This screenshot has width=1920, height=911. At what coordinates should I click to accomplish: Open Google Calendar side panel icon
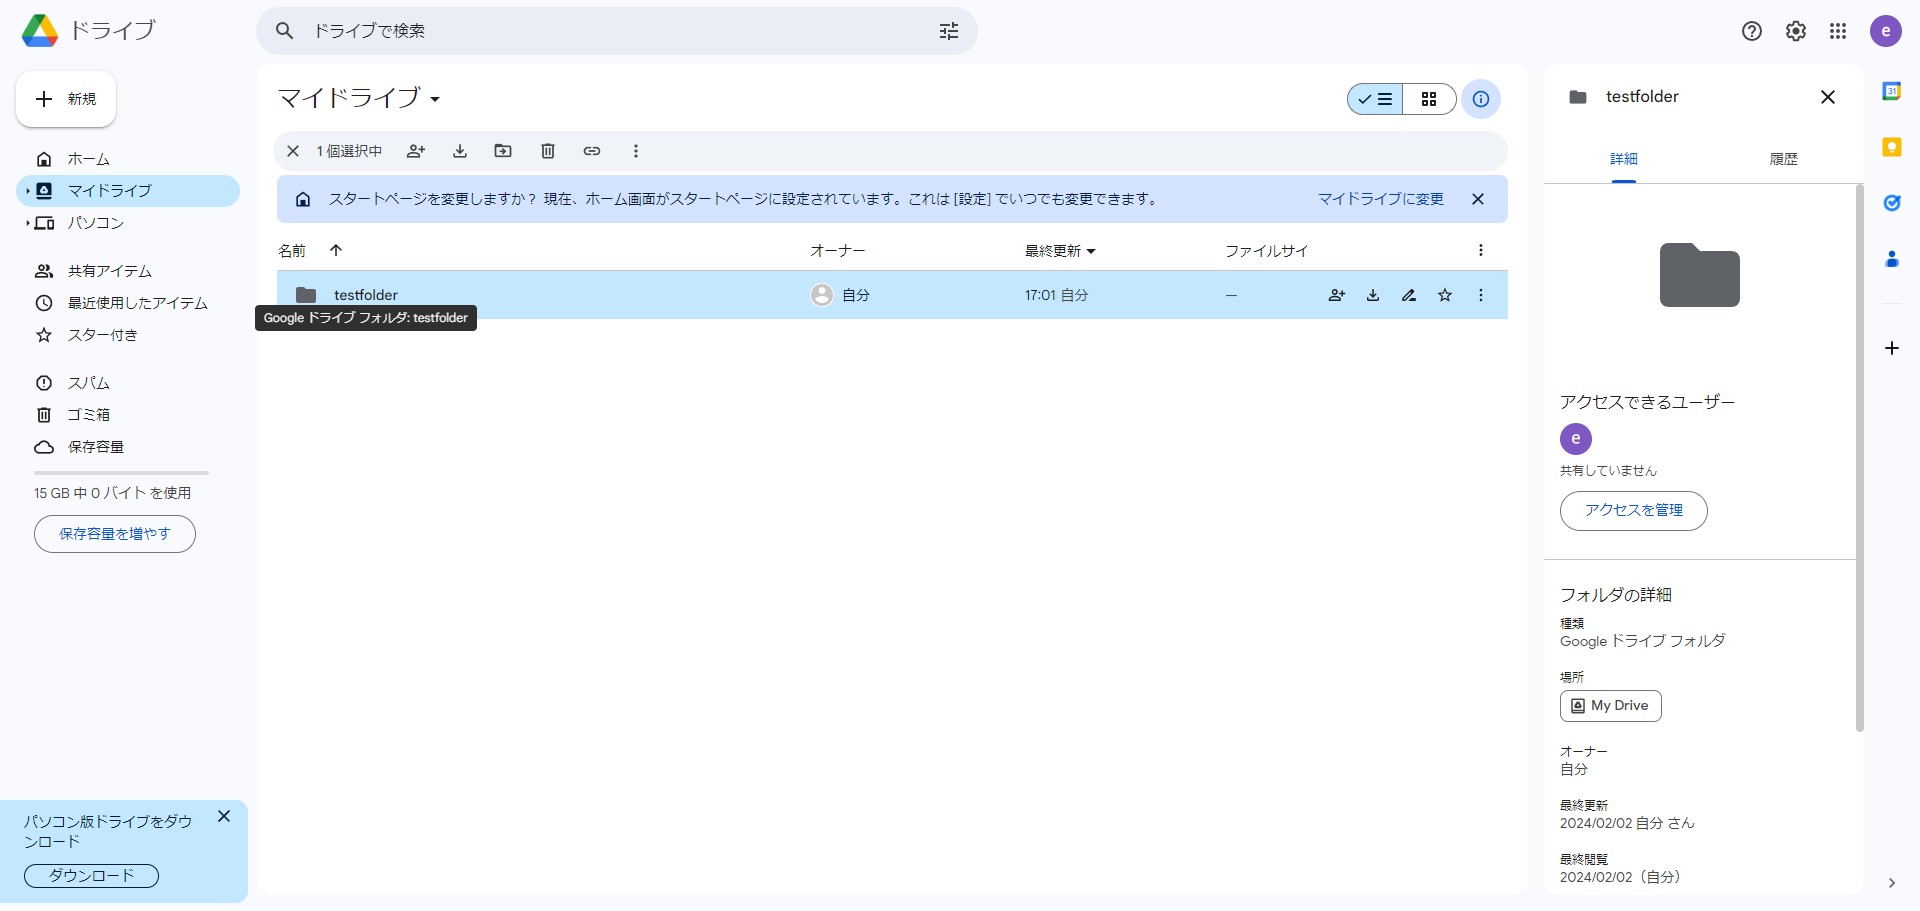(x=1892, y=91)
